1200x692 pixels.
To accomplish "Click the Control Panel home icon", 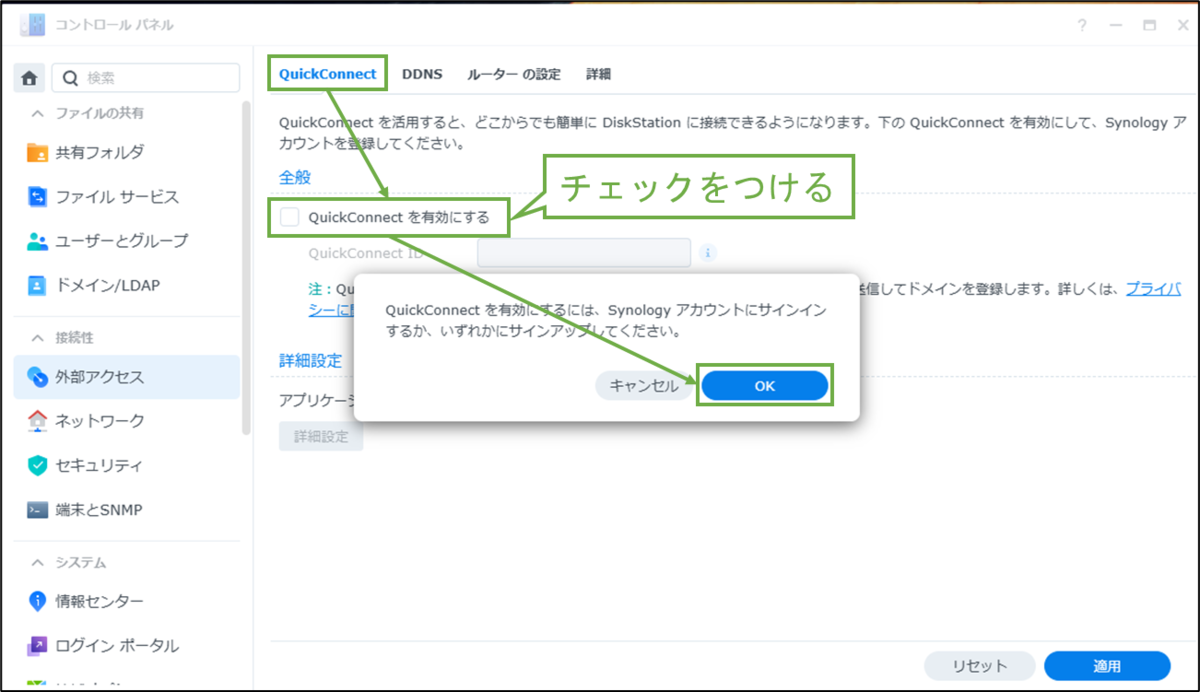I will tap(30, 78).
